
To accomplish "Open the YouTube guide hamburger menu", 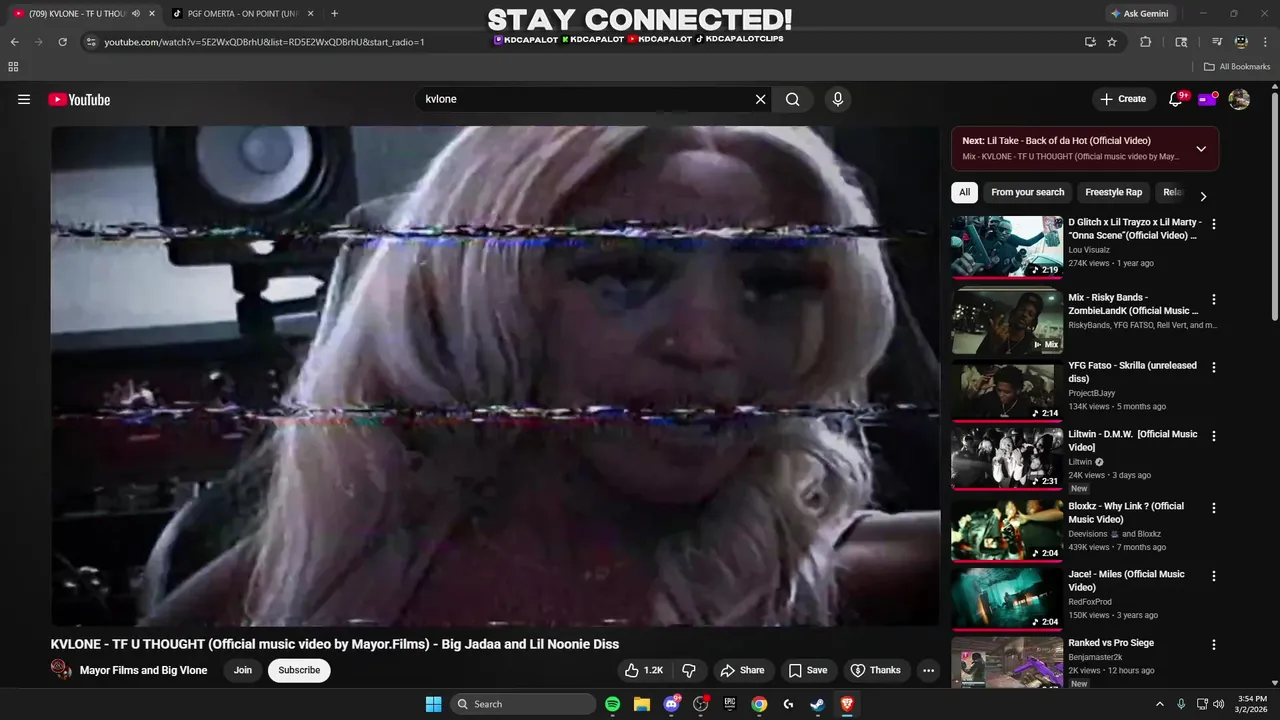I will 24,99.
